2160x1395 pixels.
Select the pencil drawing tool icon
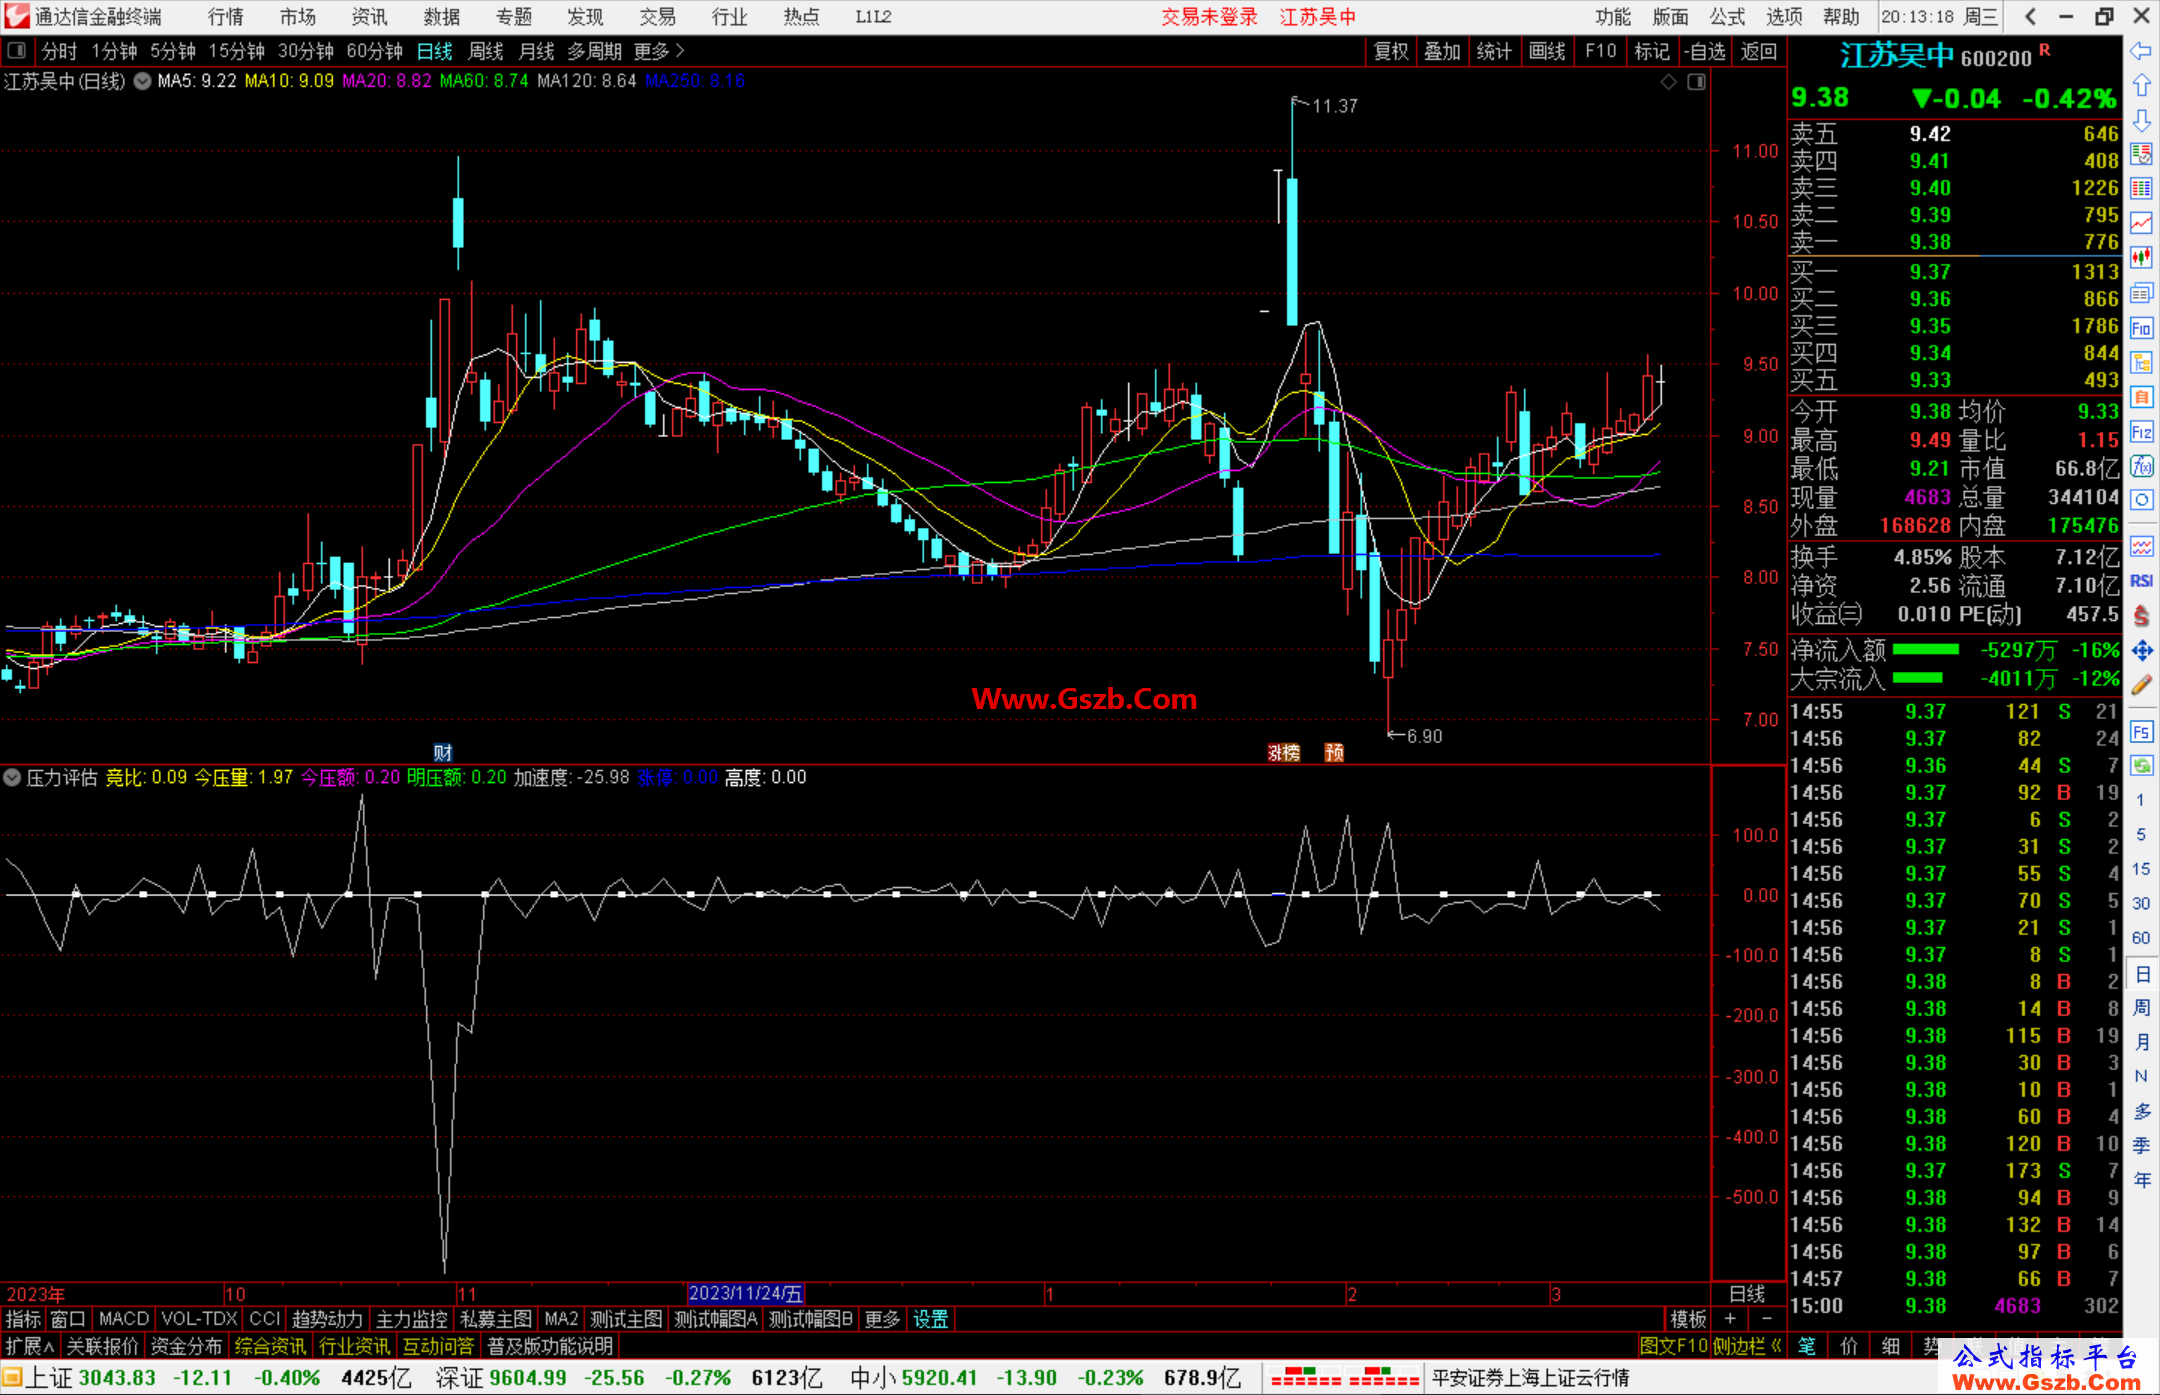pos(2141,686)
